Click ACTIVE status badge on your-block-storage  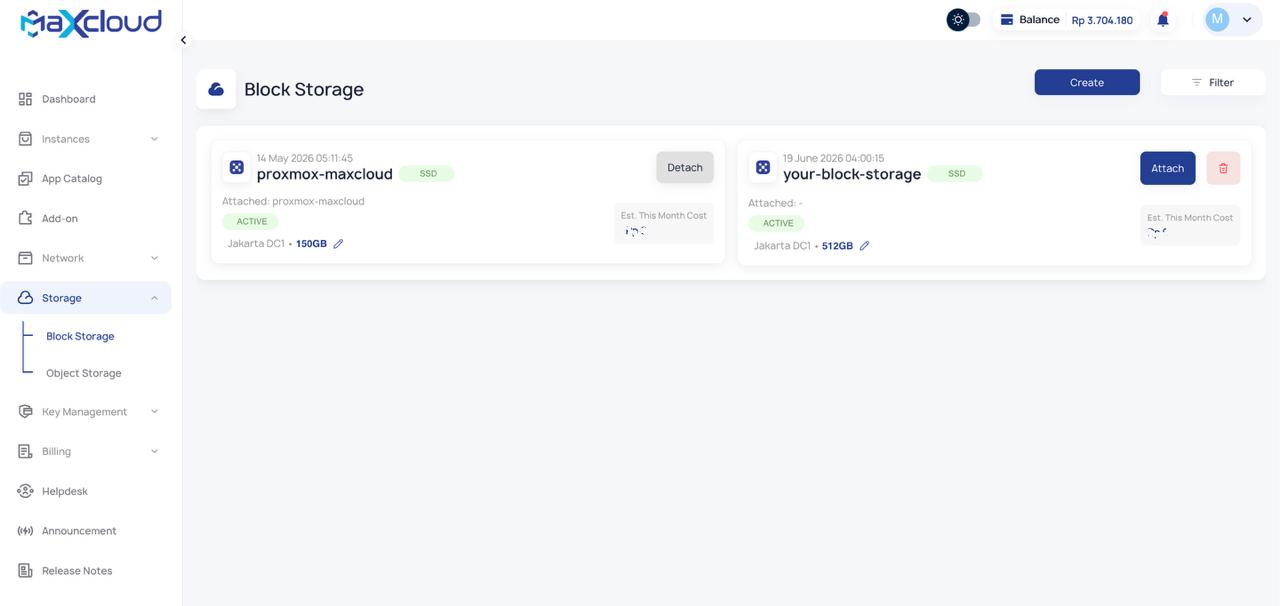778,223
